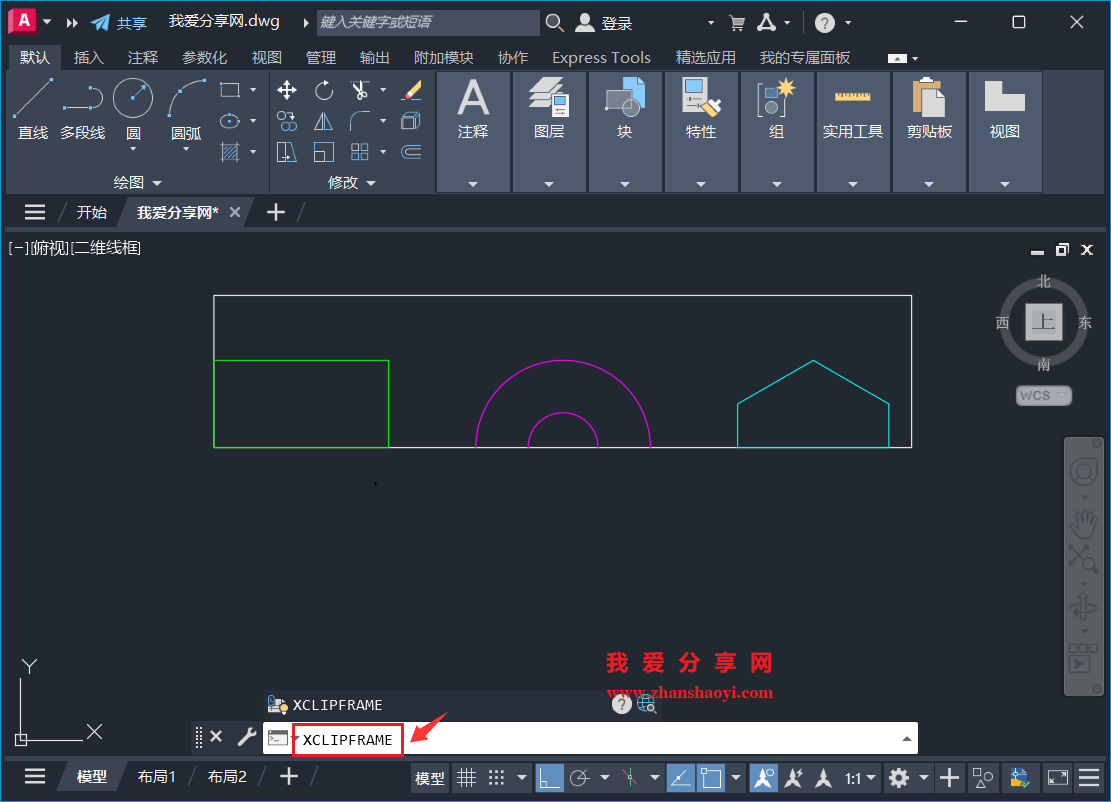Toggle ortho mode in the status bar

click(550, 777)
